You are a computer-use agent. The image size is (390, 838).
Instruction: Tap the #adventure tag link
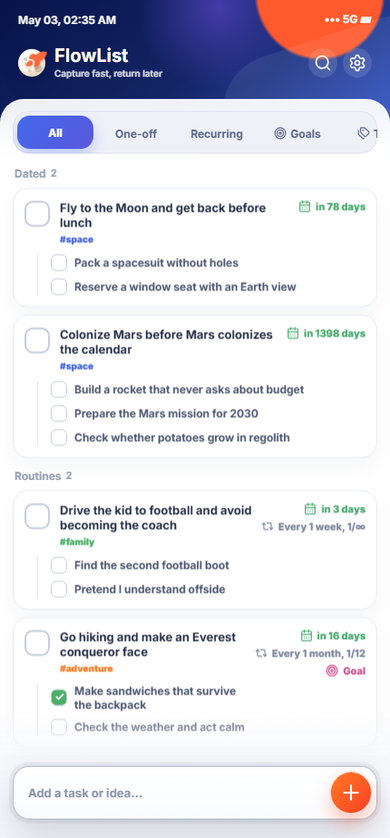coord(86,669)
